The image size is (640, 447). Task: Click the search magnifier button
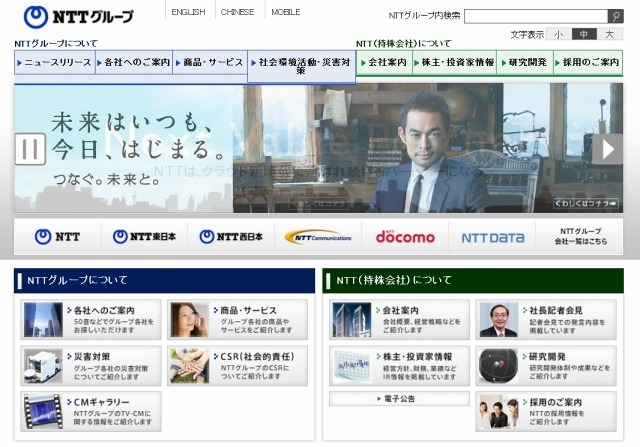click(616, 16)
